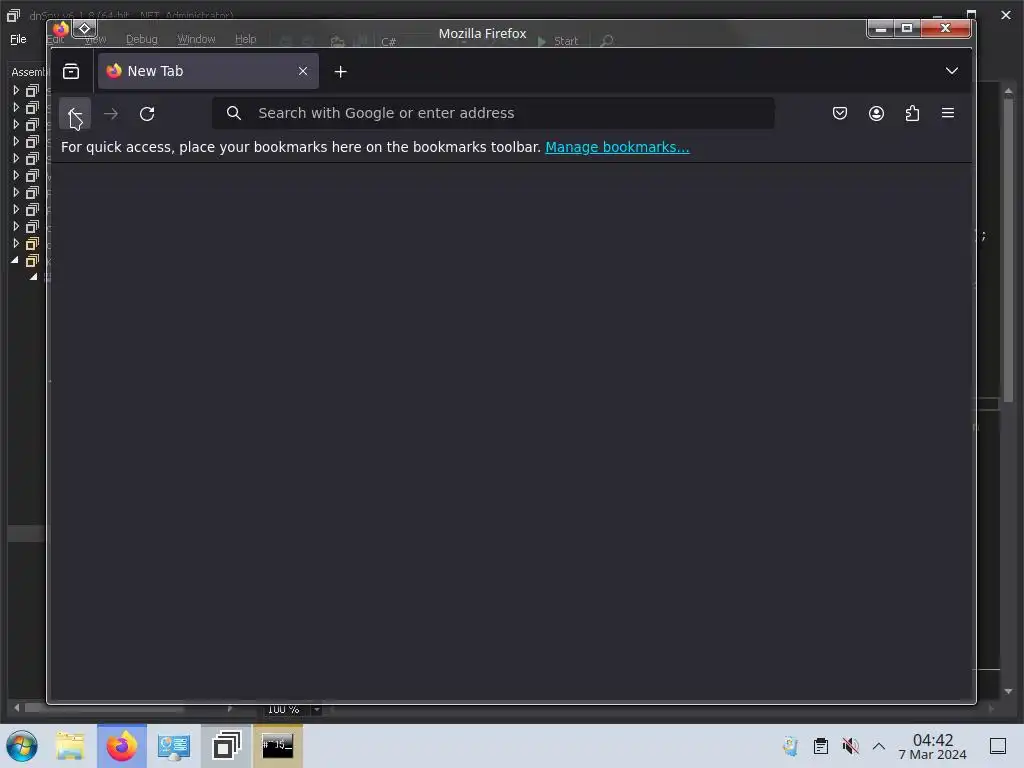Toggle the muted volume tray icon
The image size is (1024, 768).
(x=850, y=746)
